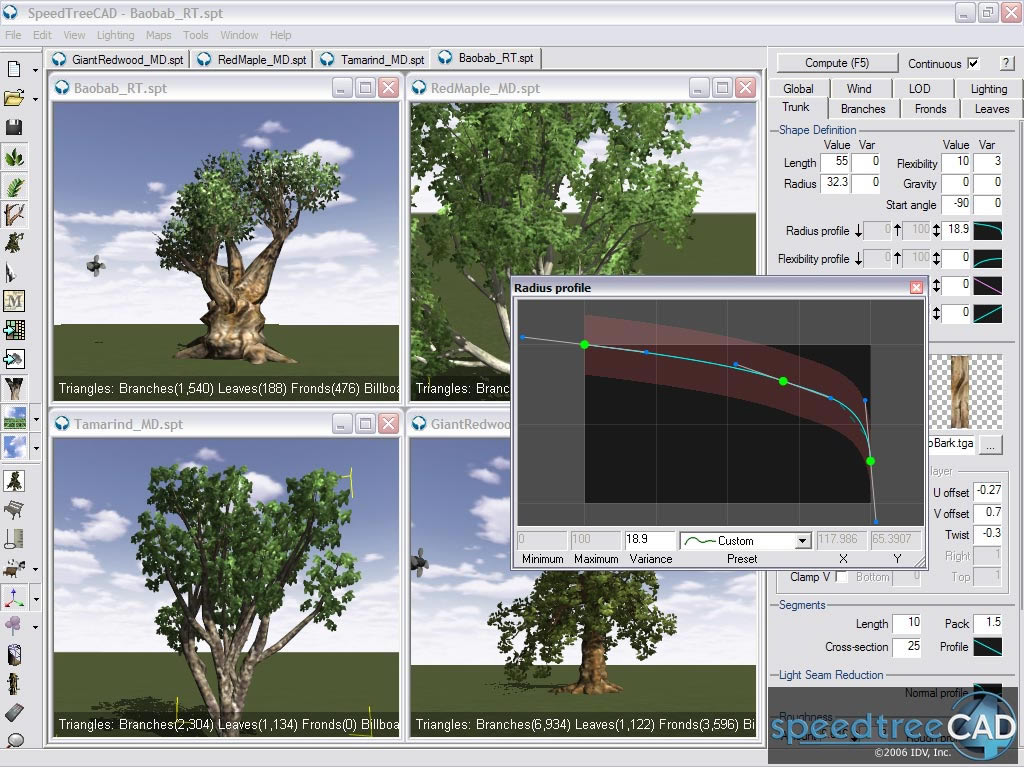The width and height of the screenshot is (1024, 768).
Task: Toggle the leaves display icon
Action: 14,157
